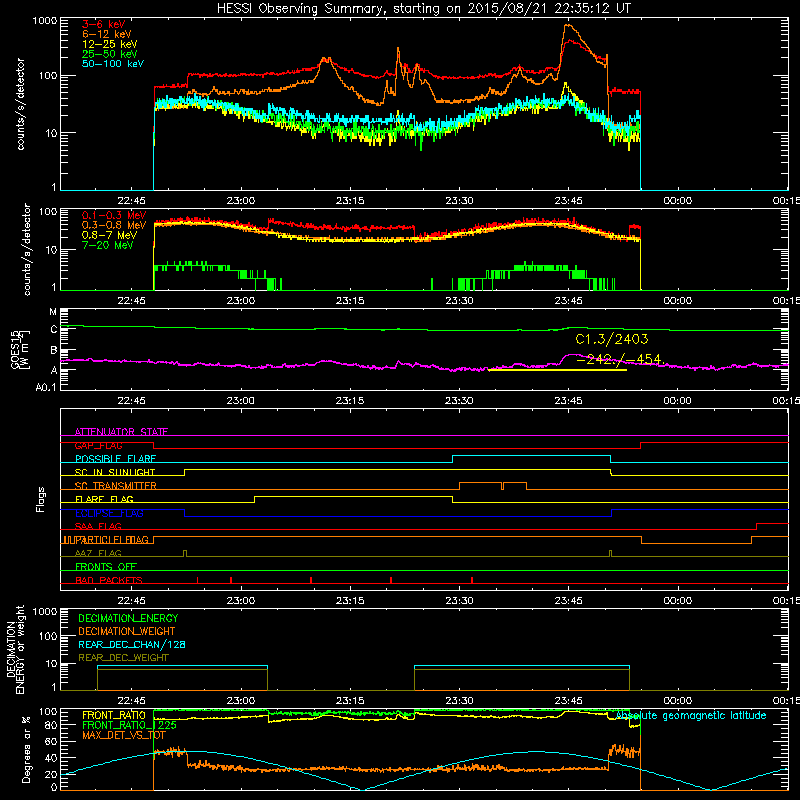
Task: Click the 0.8-7 MeV legend entry
Action: tap(109, 235)
